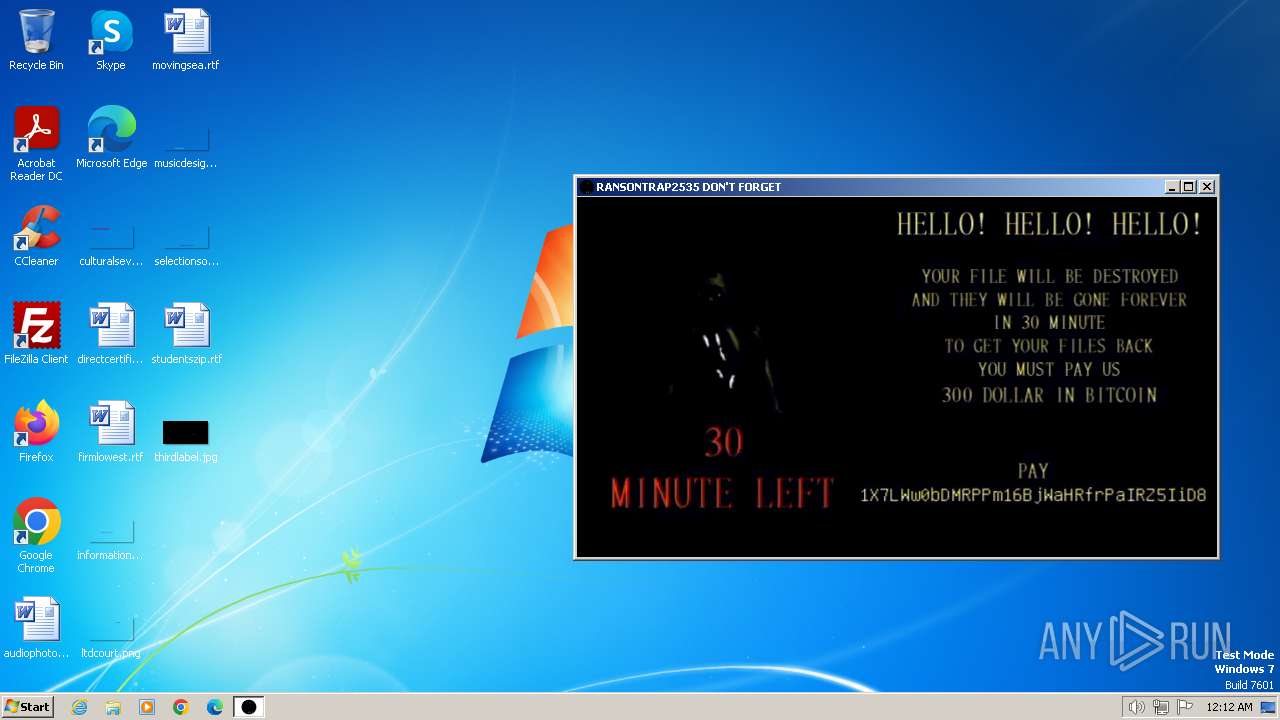Click the Show desktop button on the taskbar

(x=1270, y=707)
